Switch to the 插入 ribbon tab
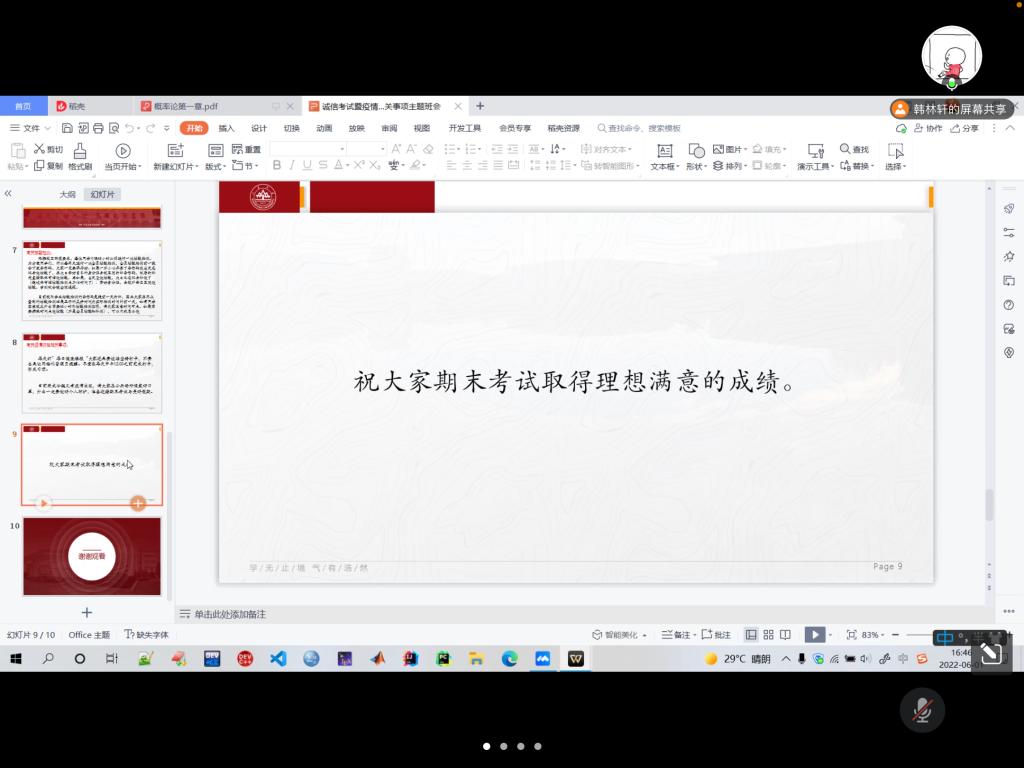1024x768 pixels. tap(227, 128)
